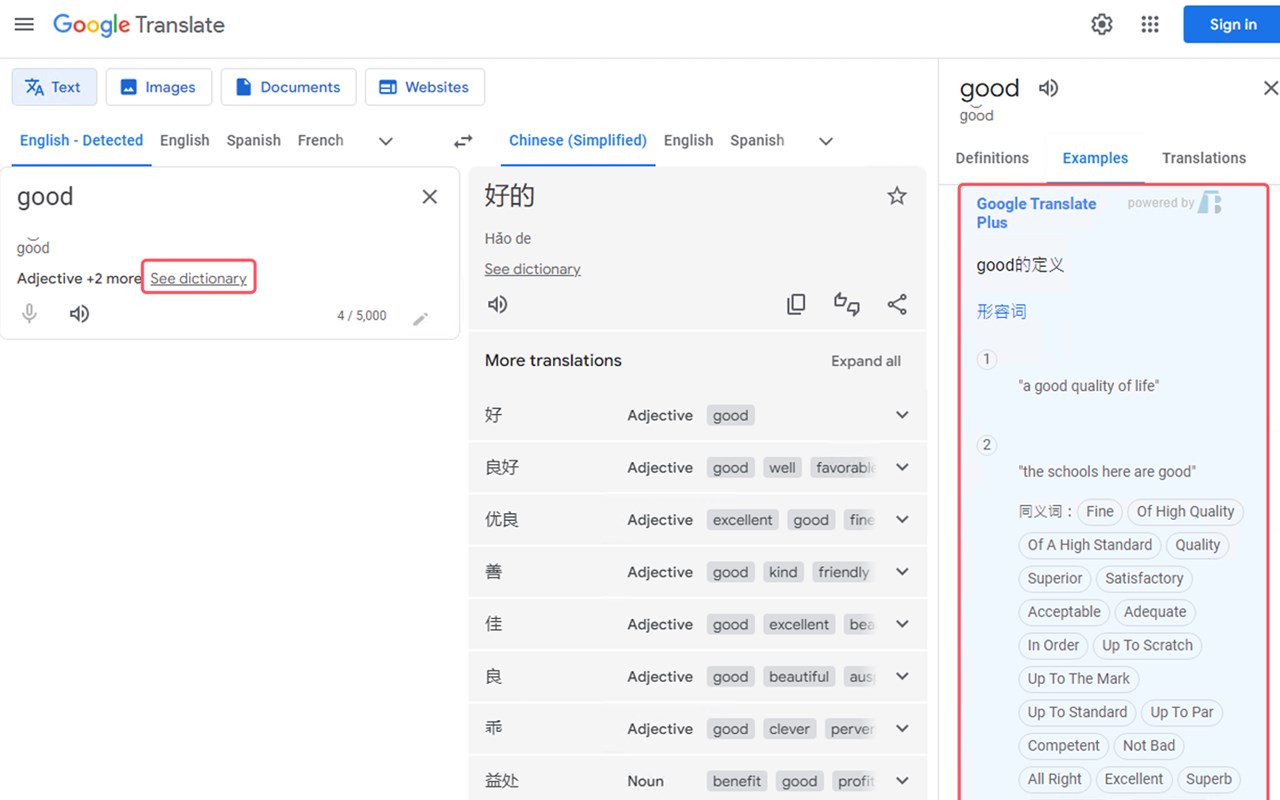
Task: Open the Definitions tab
Action: [992, 158]
